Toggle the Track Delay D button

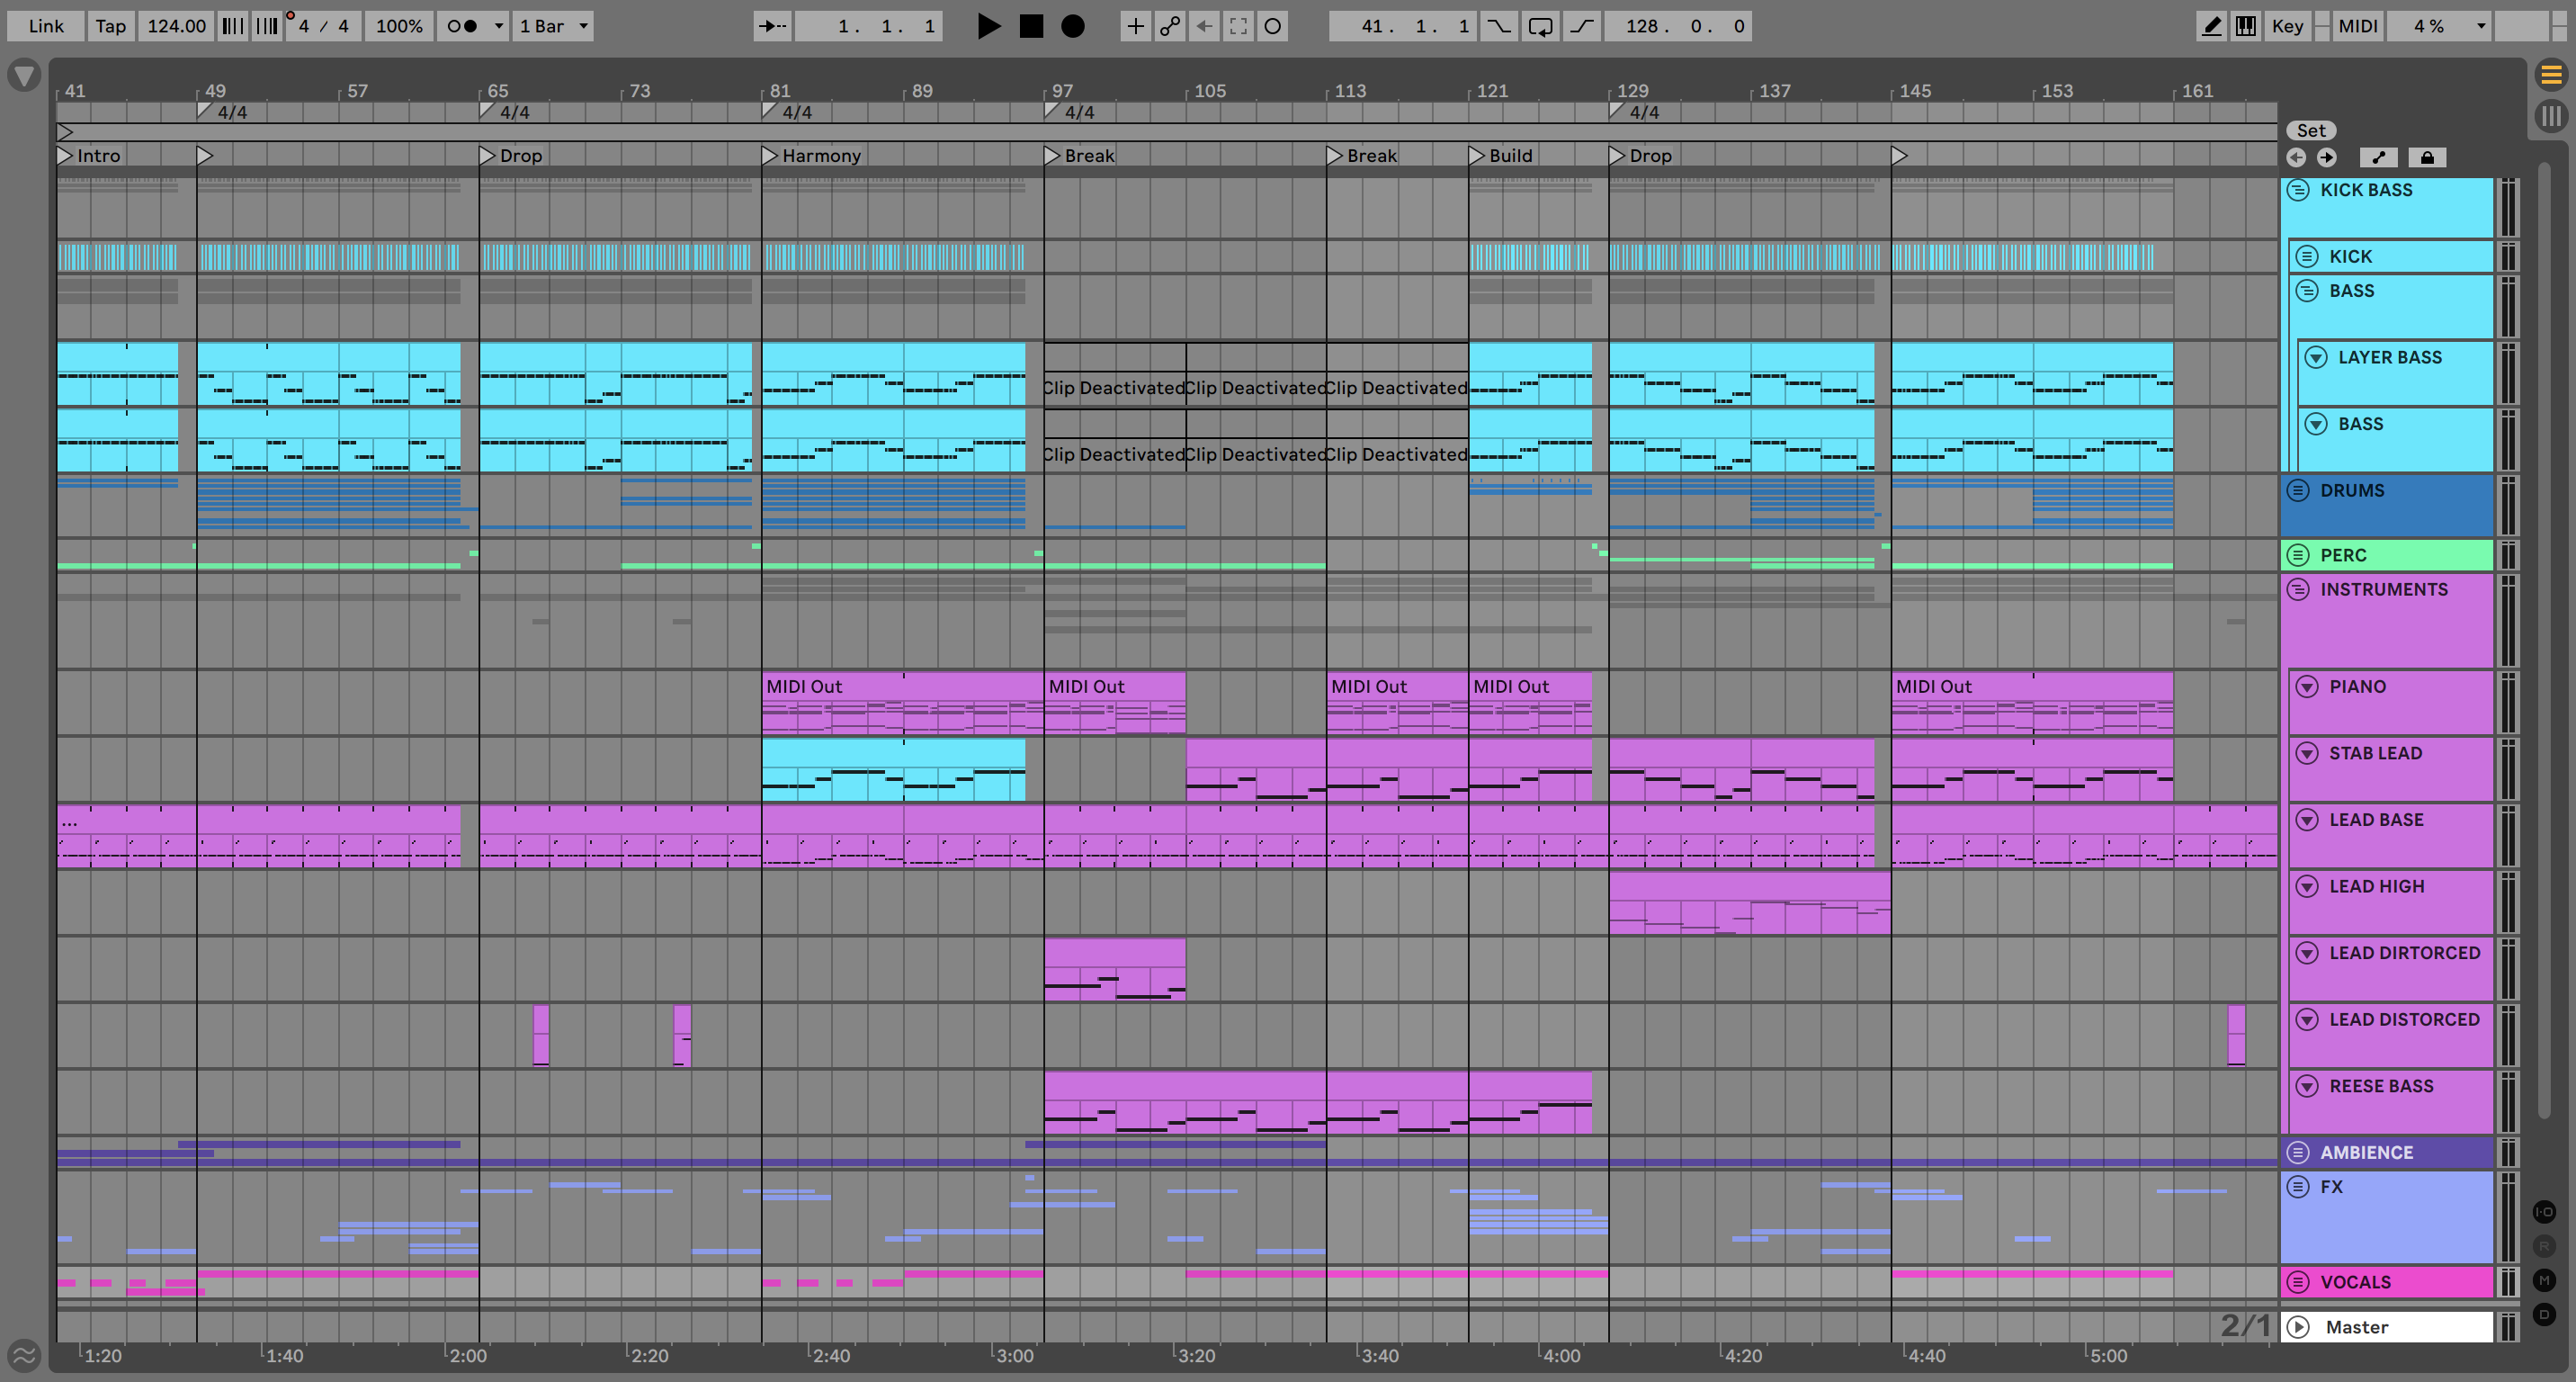(2544, 1314)
